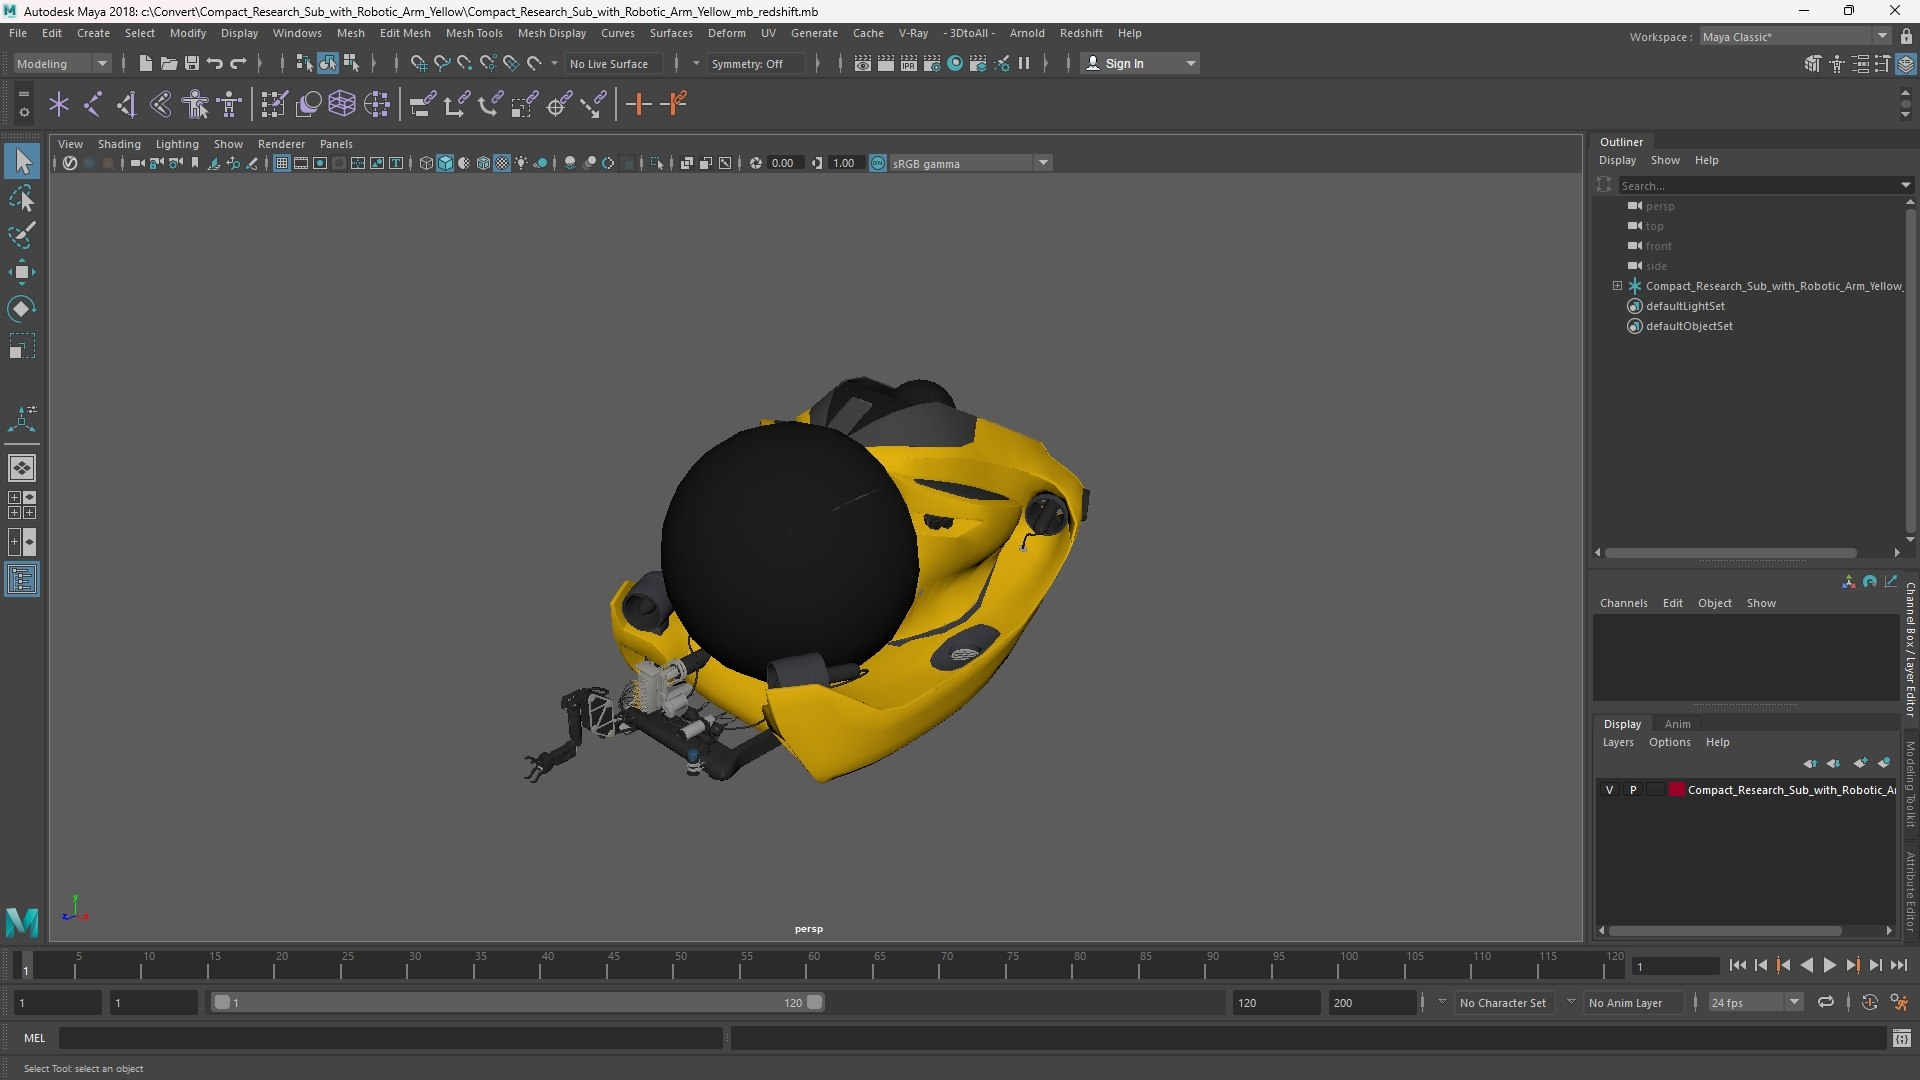
Task: Switch to the Anim layer tab
Action: pos(1677,724)
